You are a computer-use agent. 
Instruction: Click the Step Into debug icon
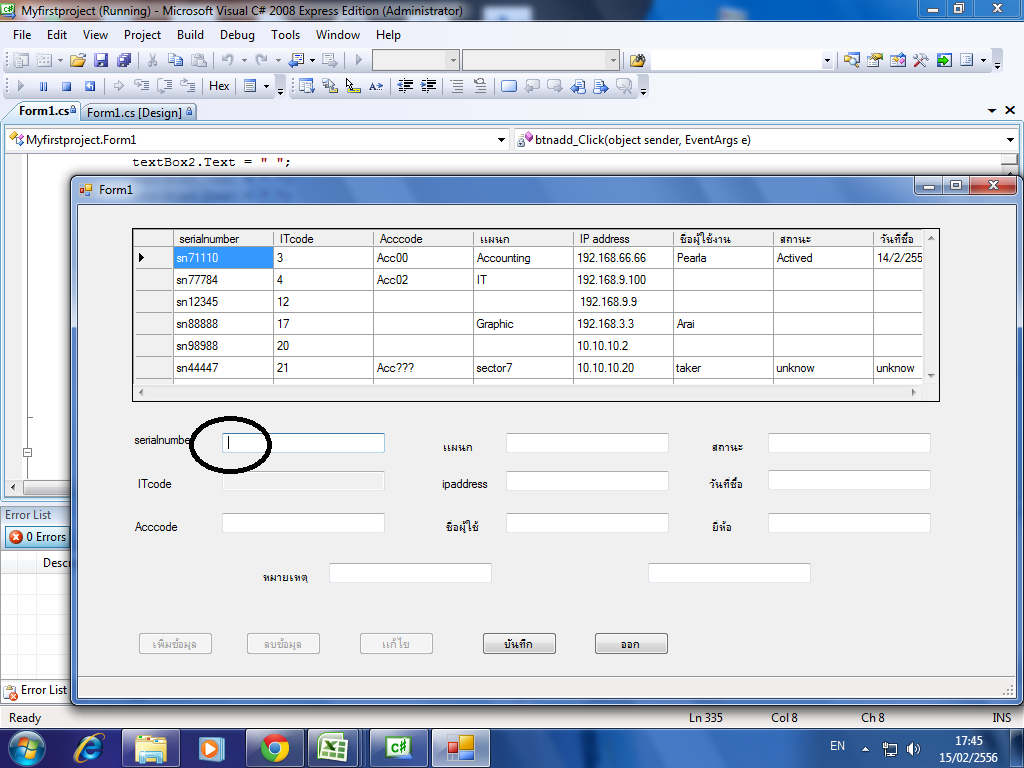tap(142, 86)
